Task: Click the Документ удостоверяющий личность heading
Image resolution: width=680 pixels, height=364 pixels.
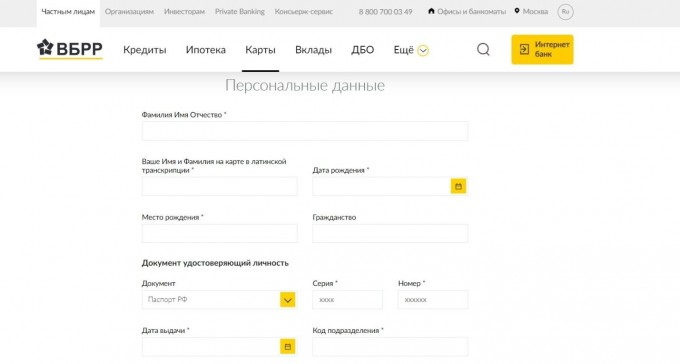Action: pos(215,263)
